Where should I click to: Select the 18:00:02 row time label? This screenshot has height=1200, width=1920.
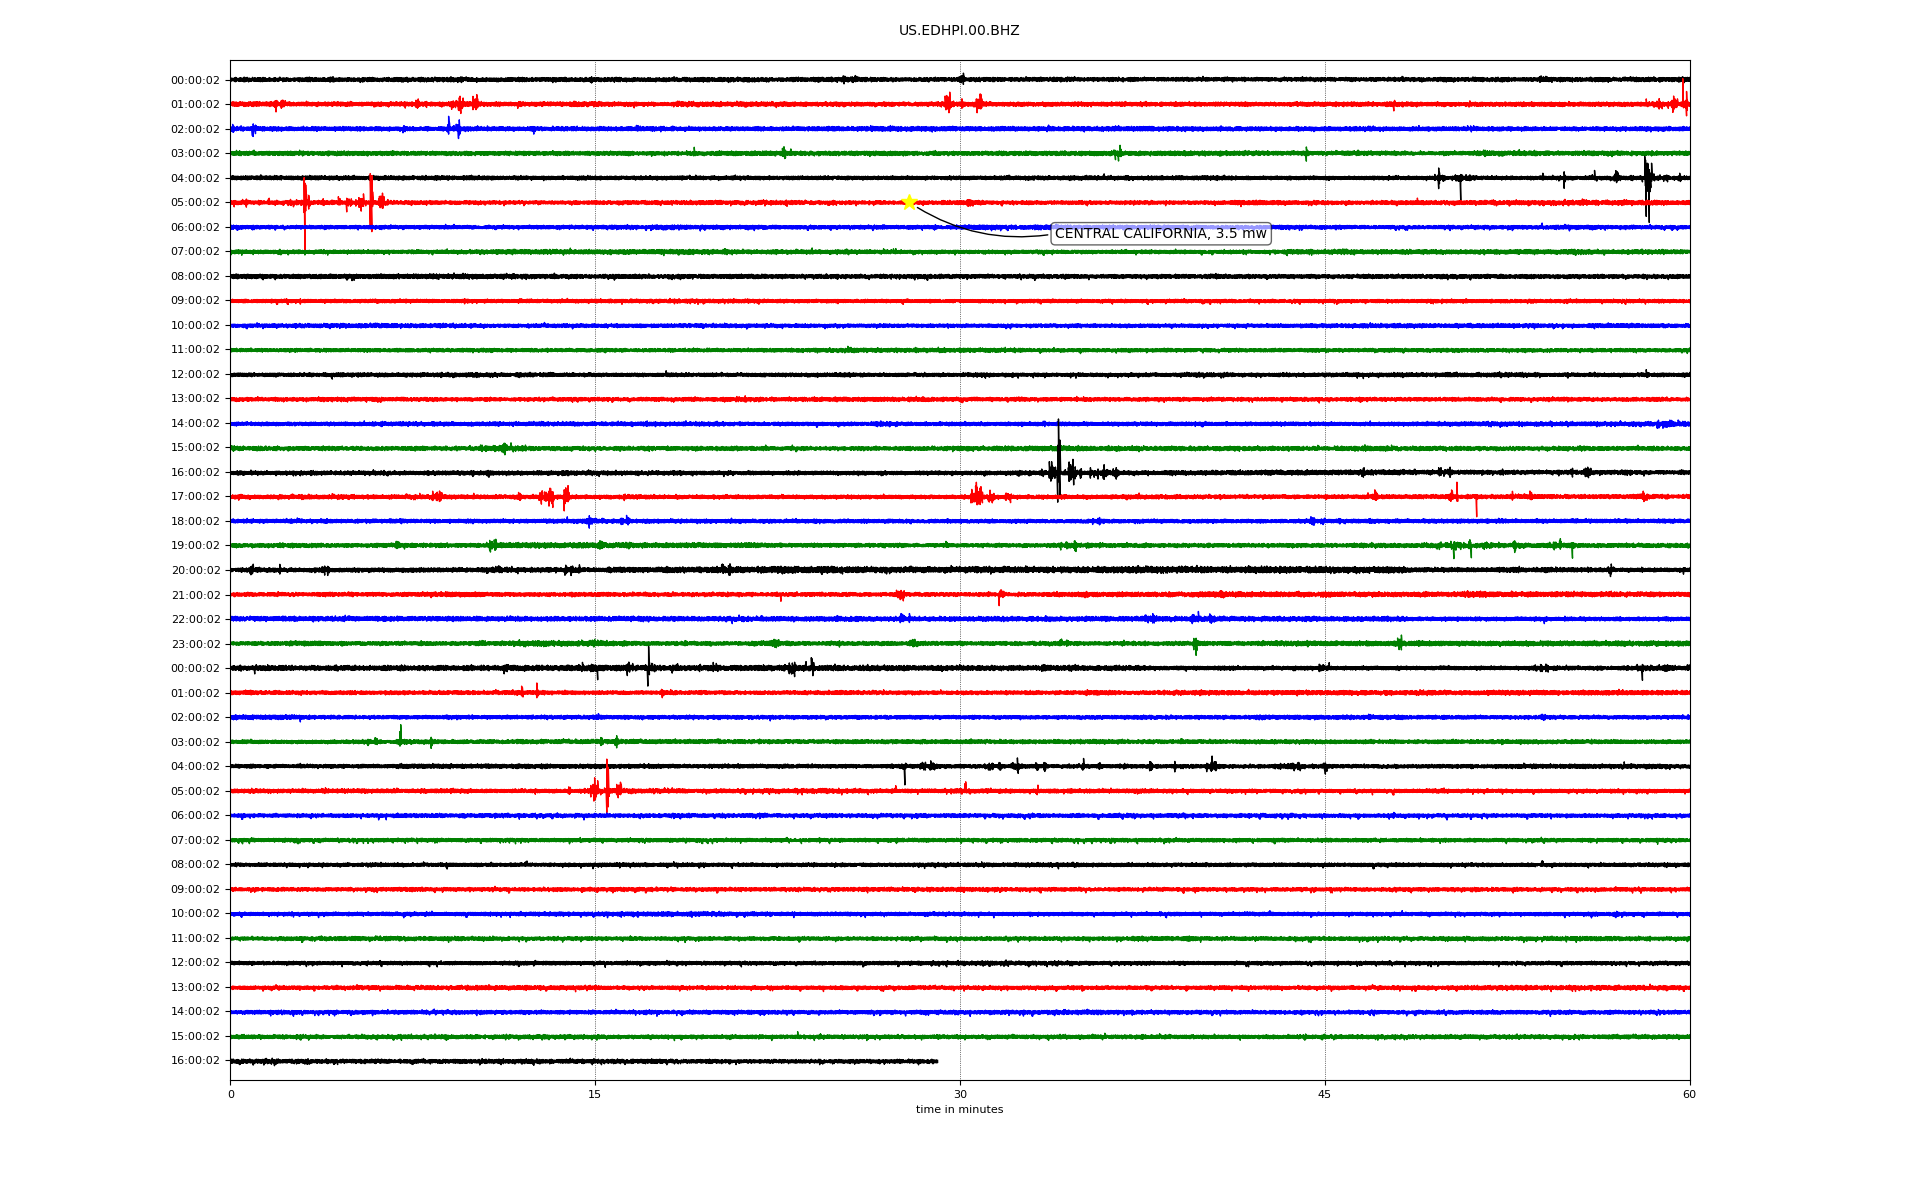click(x=195, y=522)
